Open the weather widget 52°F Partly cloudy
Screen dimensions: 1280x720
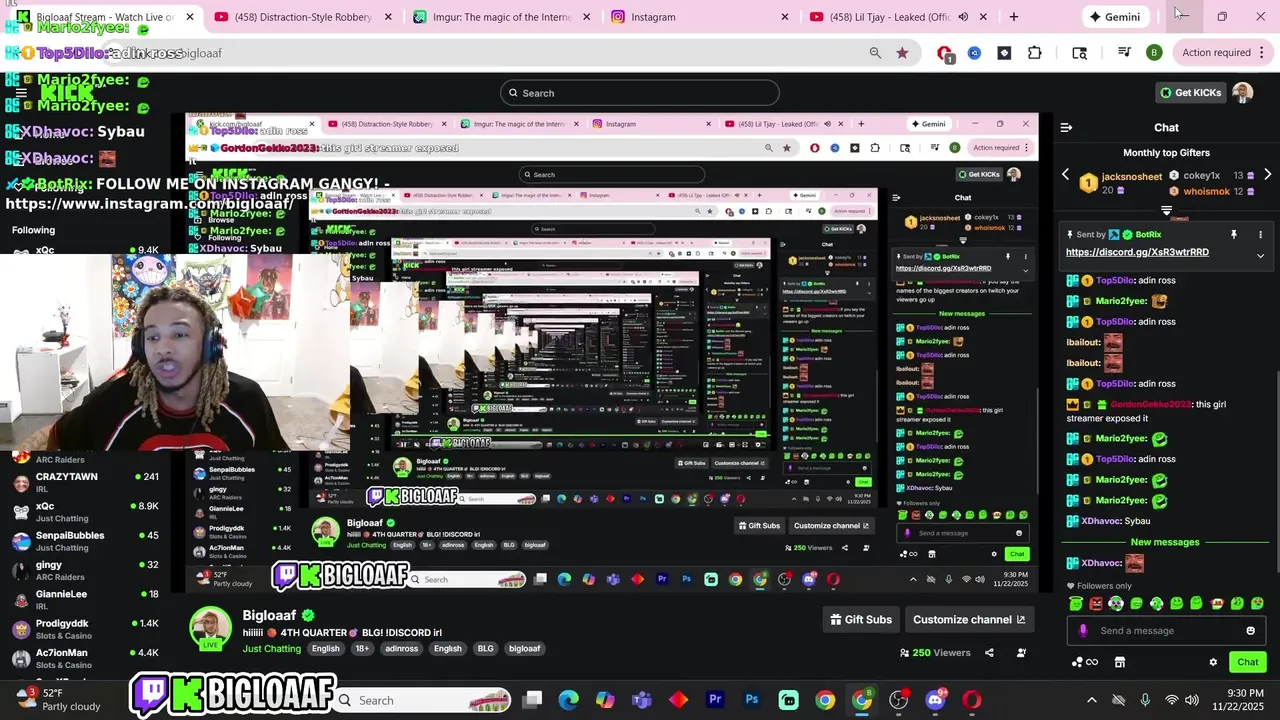[60, 700]
